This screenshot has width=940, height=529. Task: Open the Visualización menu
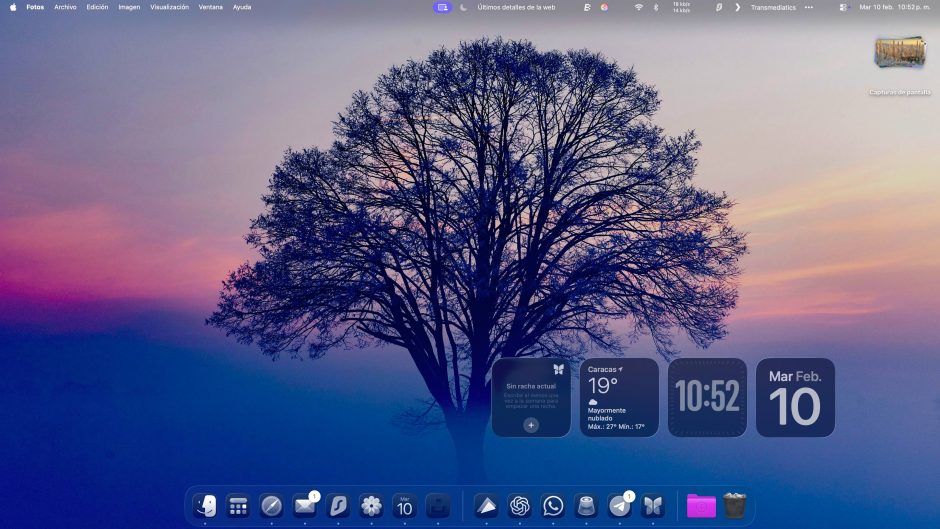click(x=169, y=7)
